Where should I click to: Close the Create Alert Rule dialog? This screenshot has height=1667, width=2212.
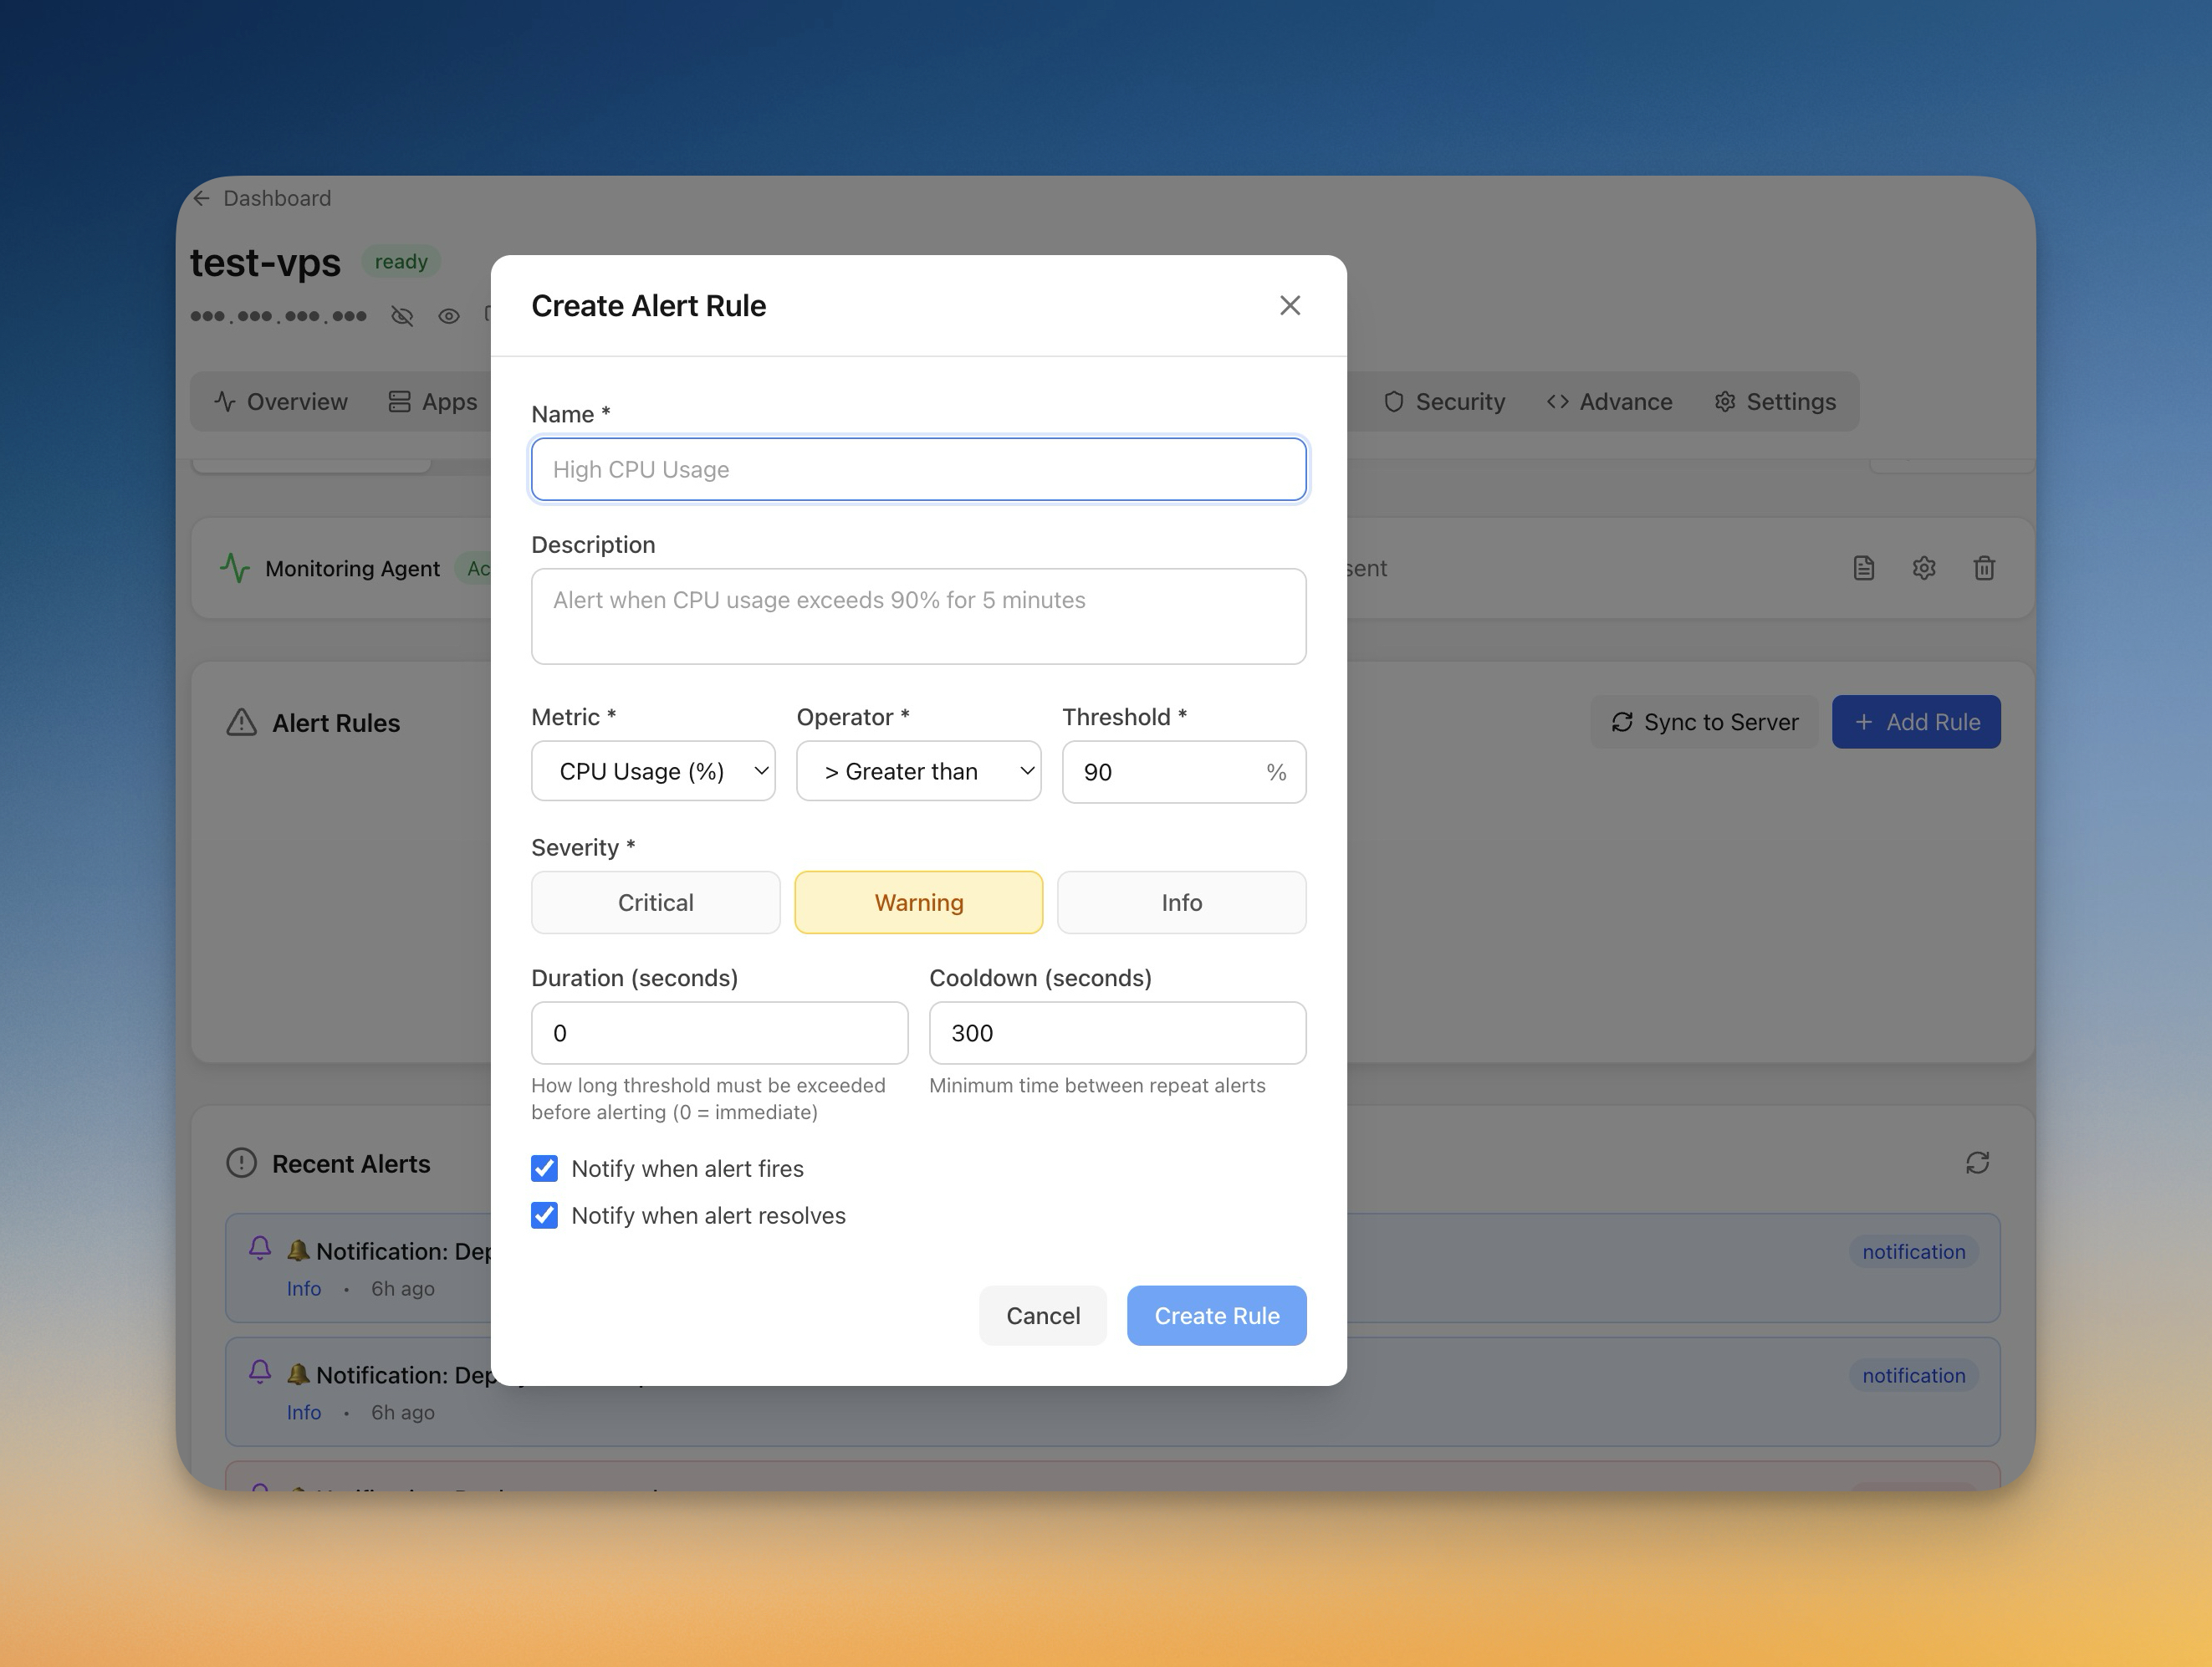click(1289, 305)
